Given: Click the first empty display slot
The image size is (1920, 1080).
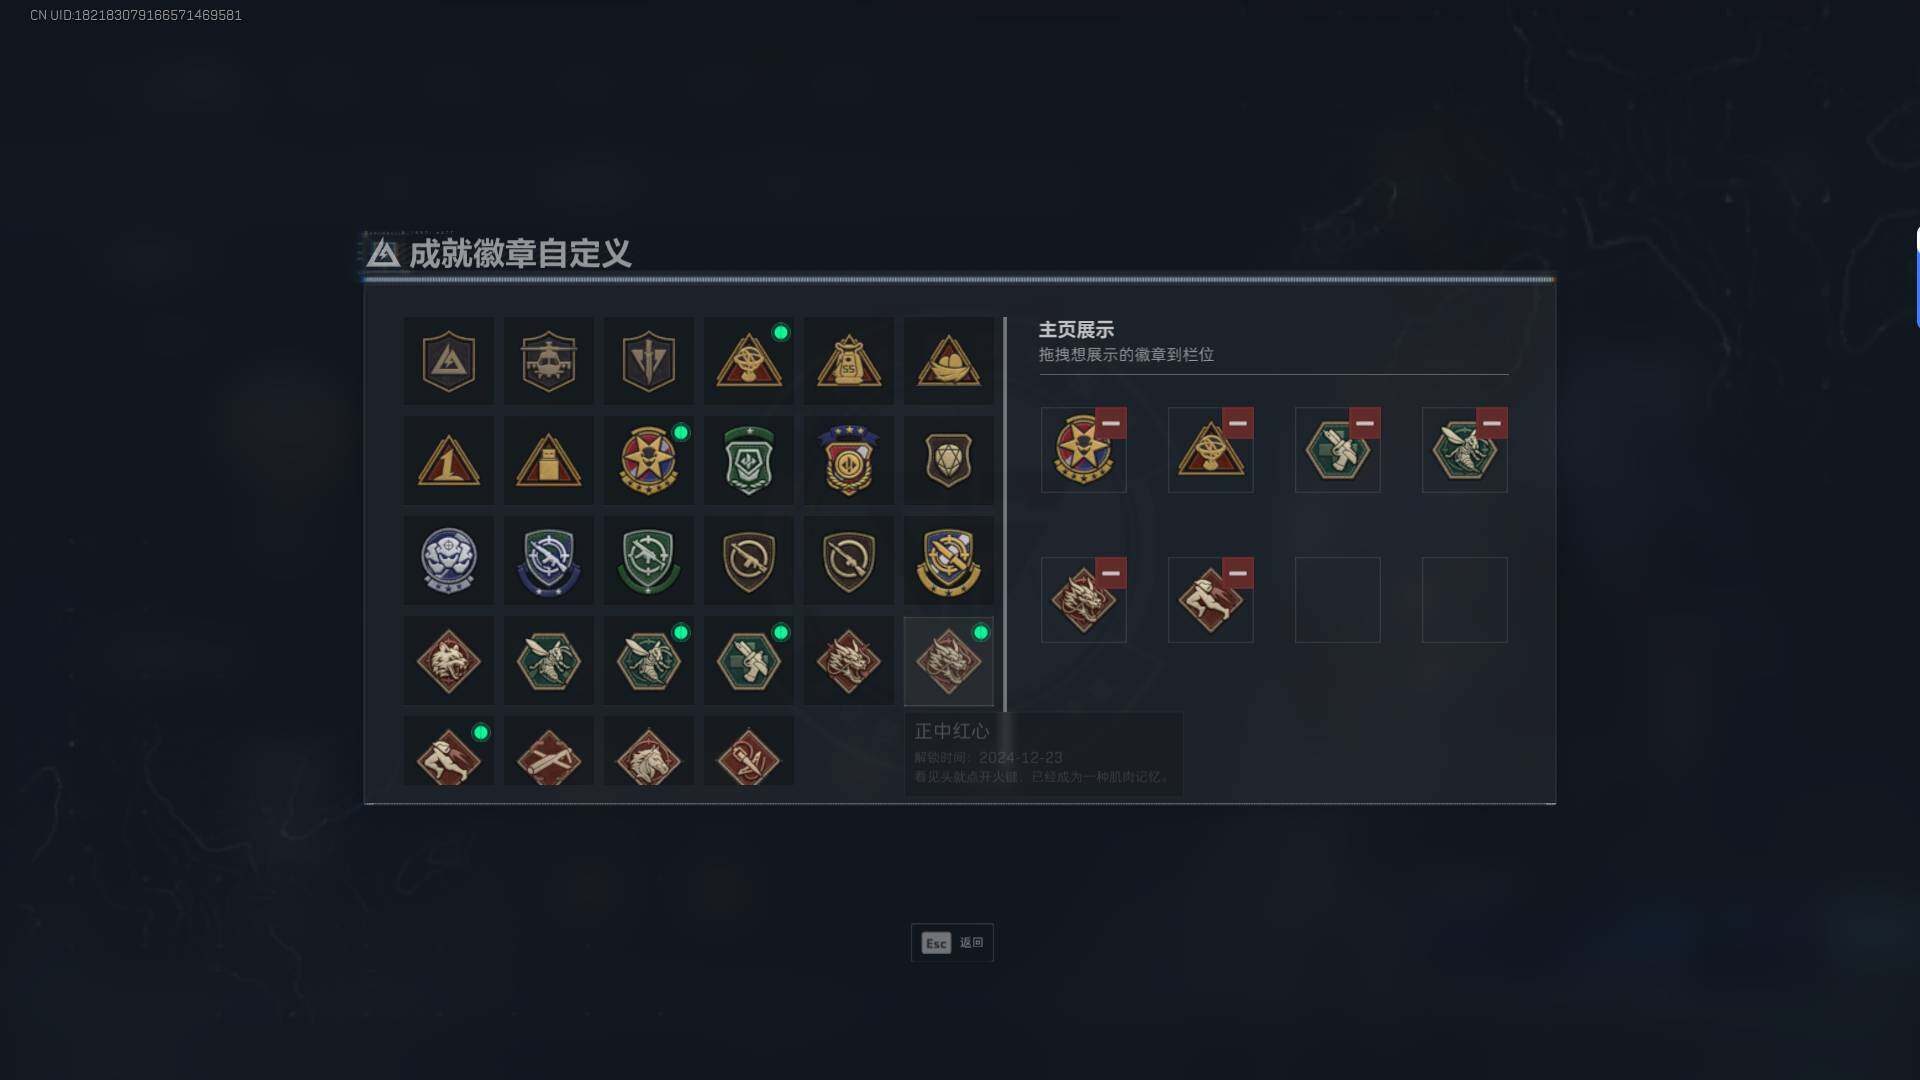Looking at the screenshot, I should pos(1337,600).
